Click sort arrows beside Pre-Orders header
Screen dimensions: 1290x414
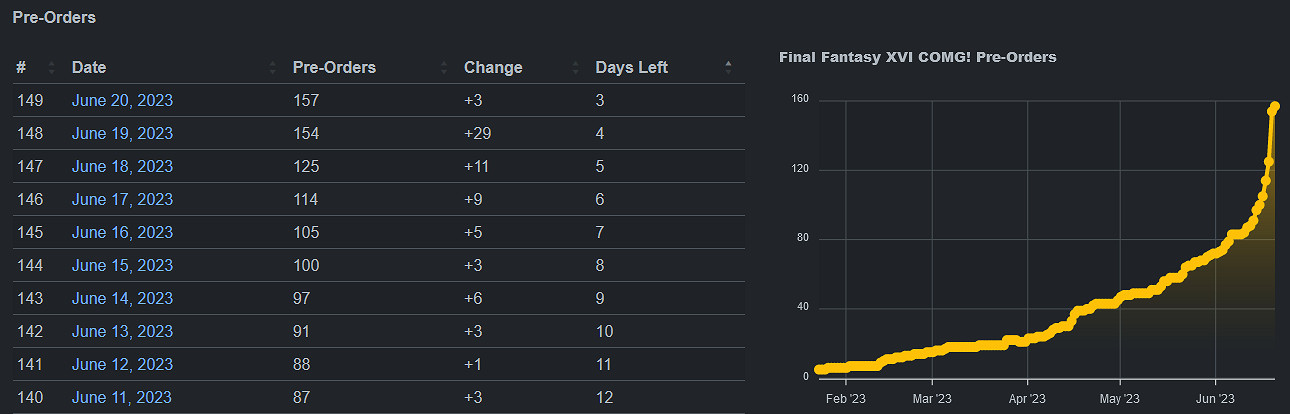(444, 68)
